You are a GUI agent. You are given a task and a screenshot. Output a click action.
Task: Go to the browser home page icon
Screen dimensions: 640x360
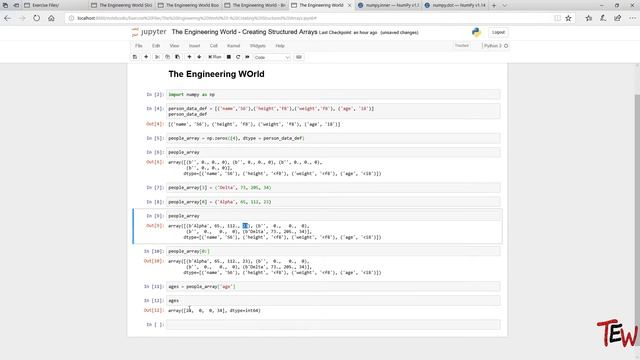(x=51, y=18)
